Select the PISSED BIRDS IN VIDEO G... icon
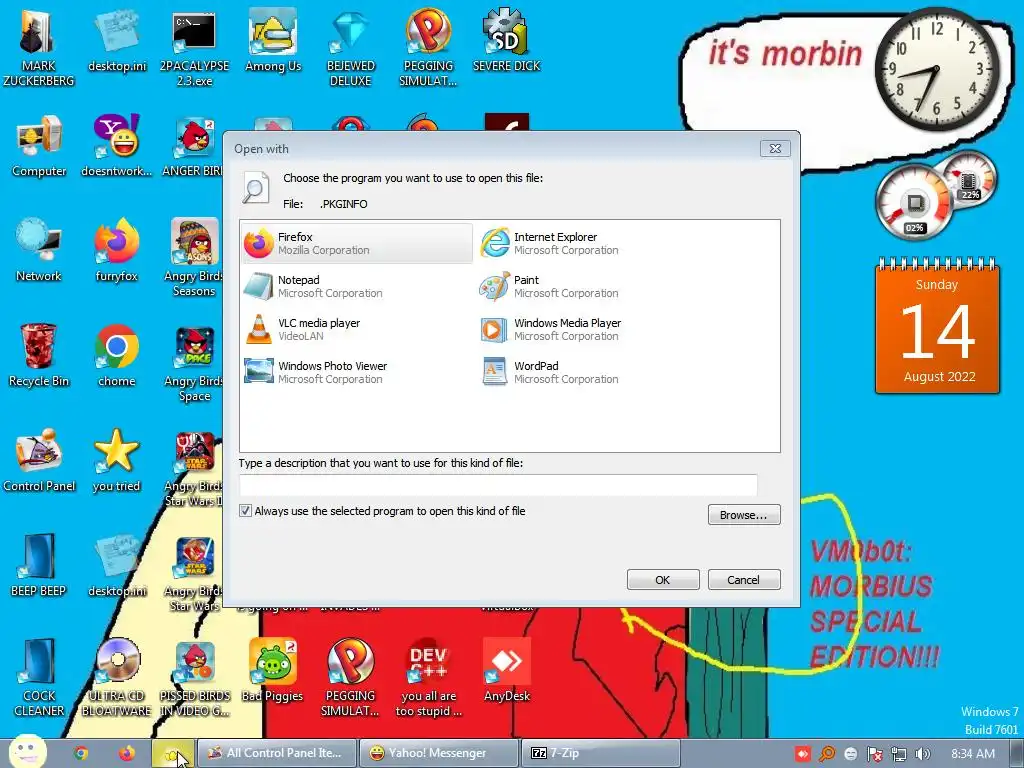 (194, 678)
